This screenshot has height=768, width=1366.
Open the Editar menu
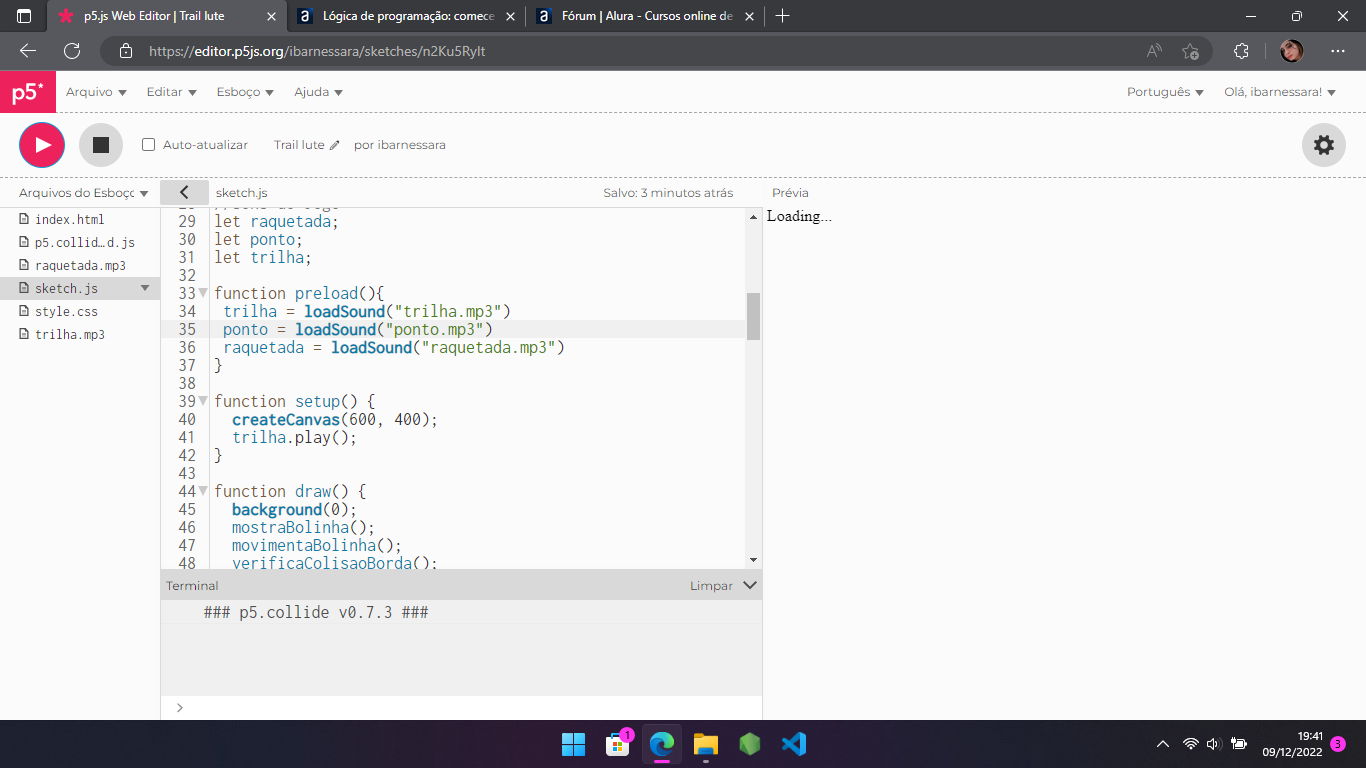171,92
